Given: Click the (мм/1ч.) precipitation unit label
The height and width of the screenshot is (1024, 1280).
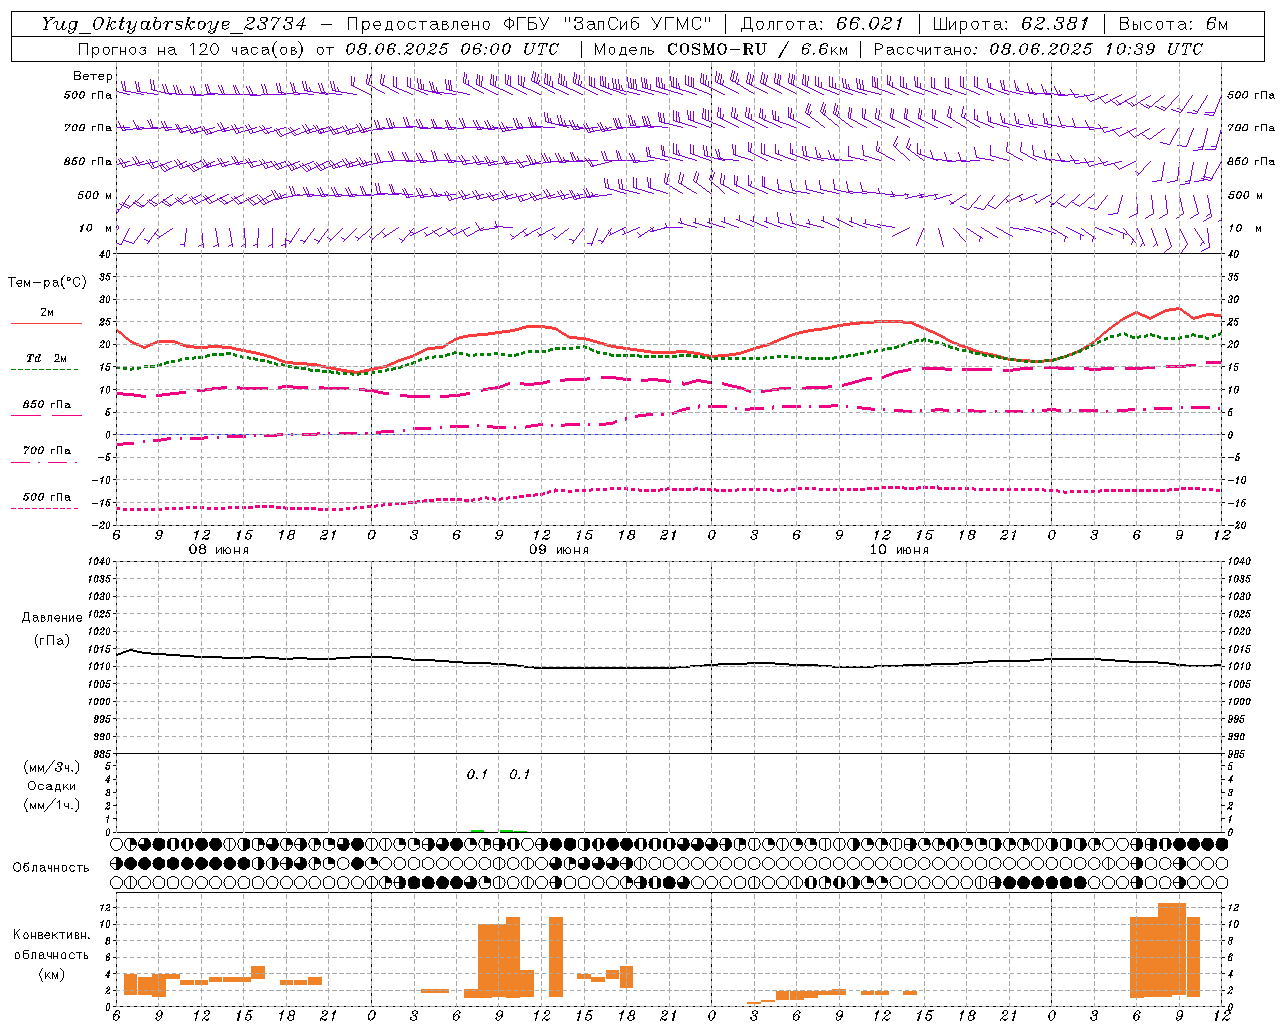Looking at the screenshot, I should click(51, 805).
